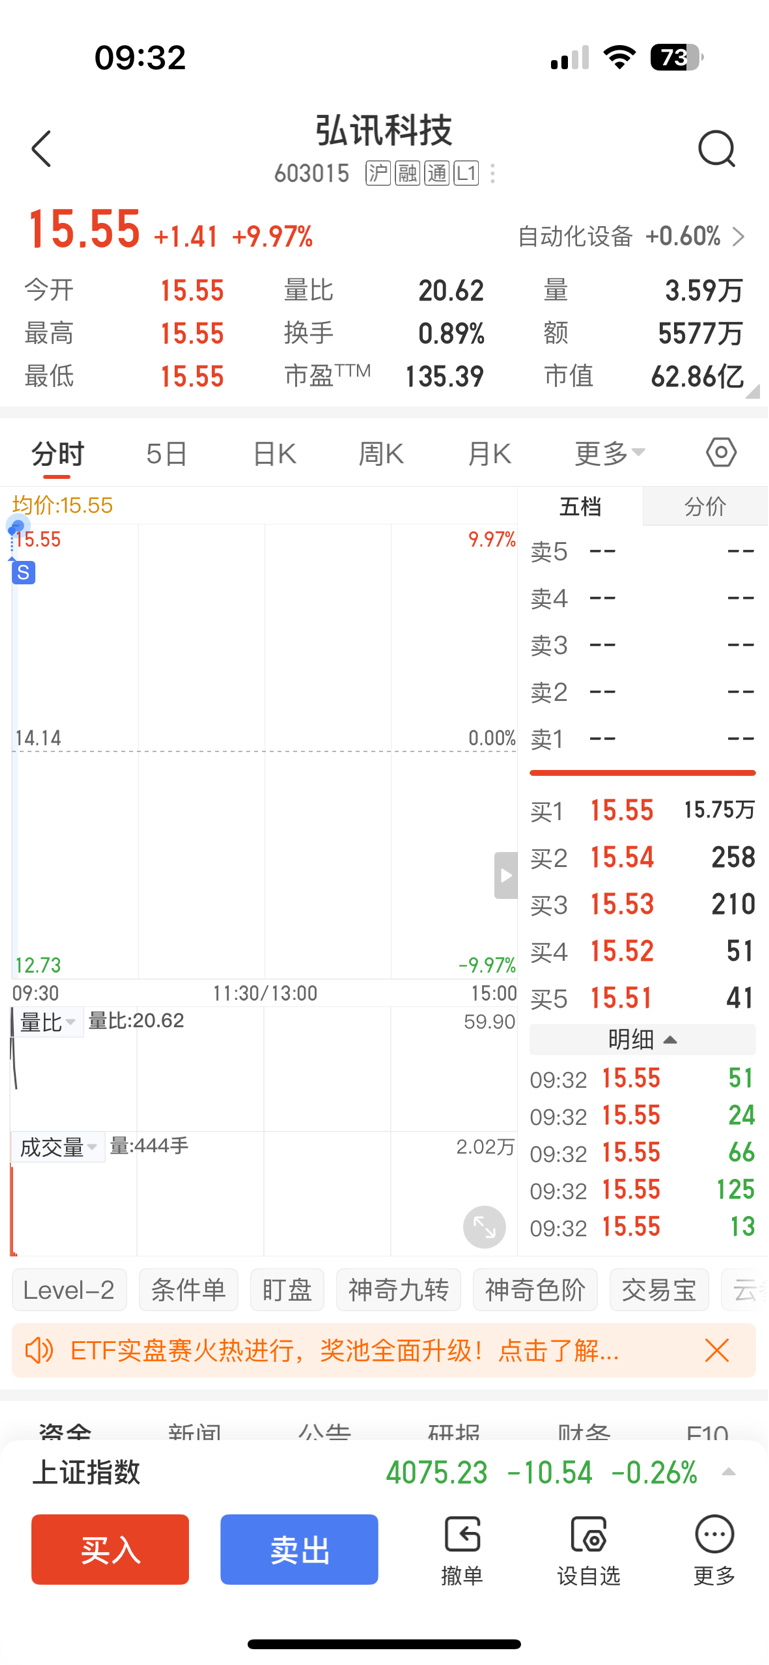
Task: Tap 买3 price 15.53 row
Action: click(x=642, y=904)
